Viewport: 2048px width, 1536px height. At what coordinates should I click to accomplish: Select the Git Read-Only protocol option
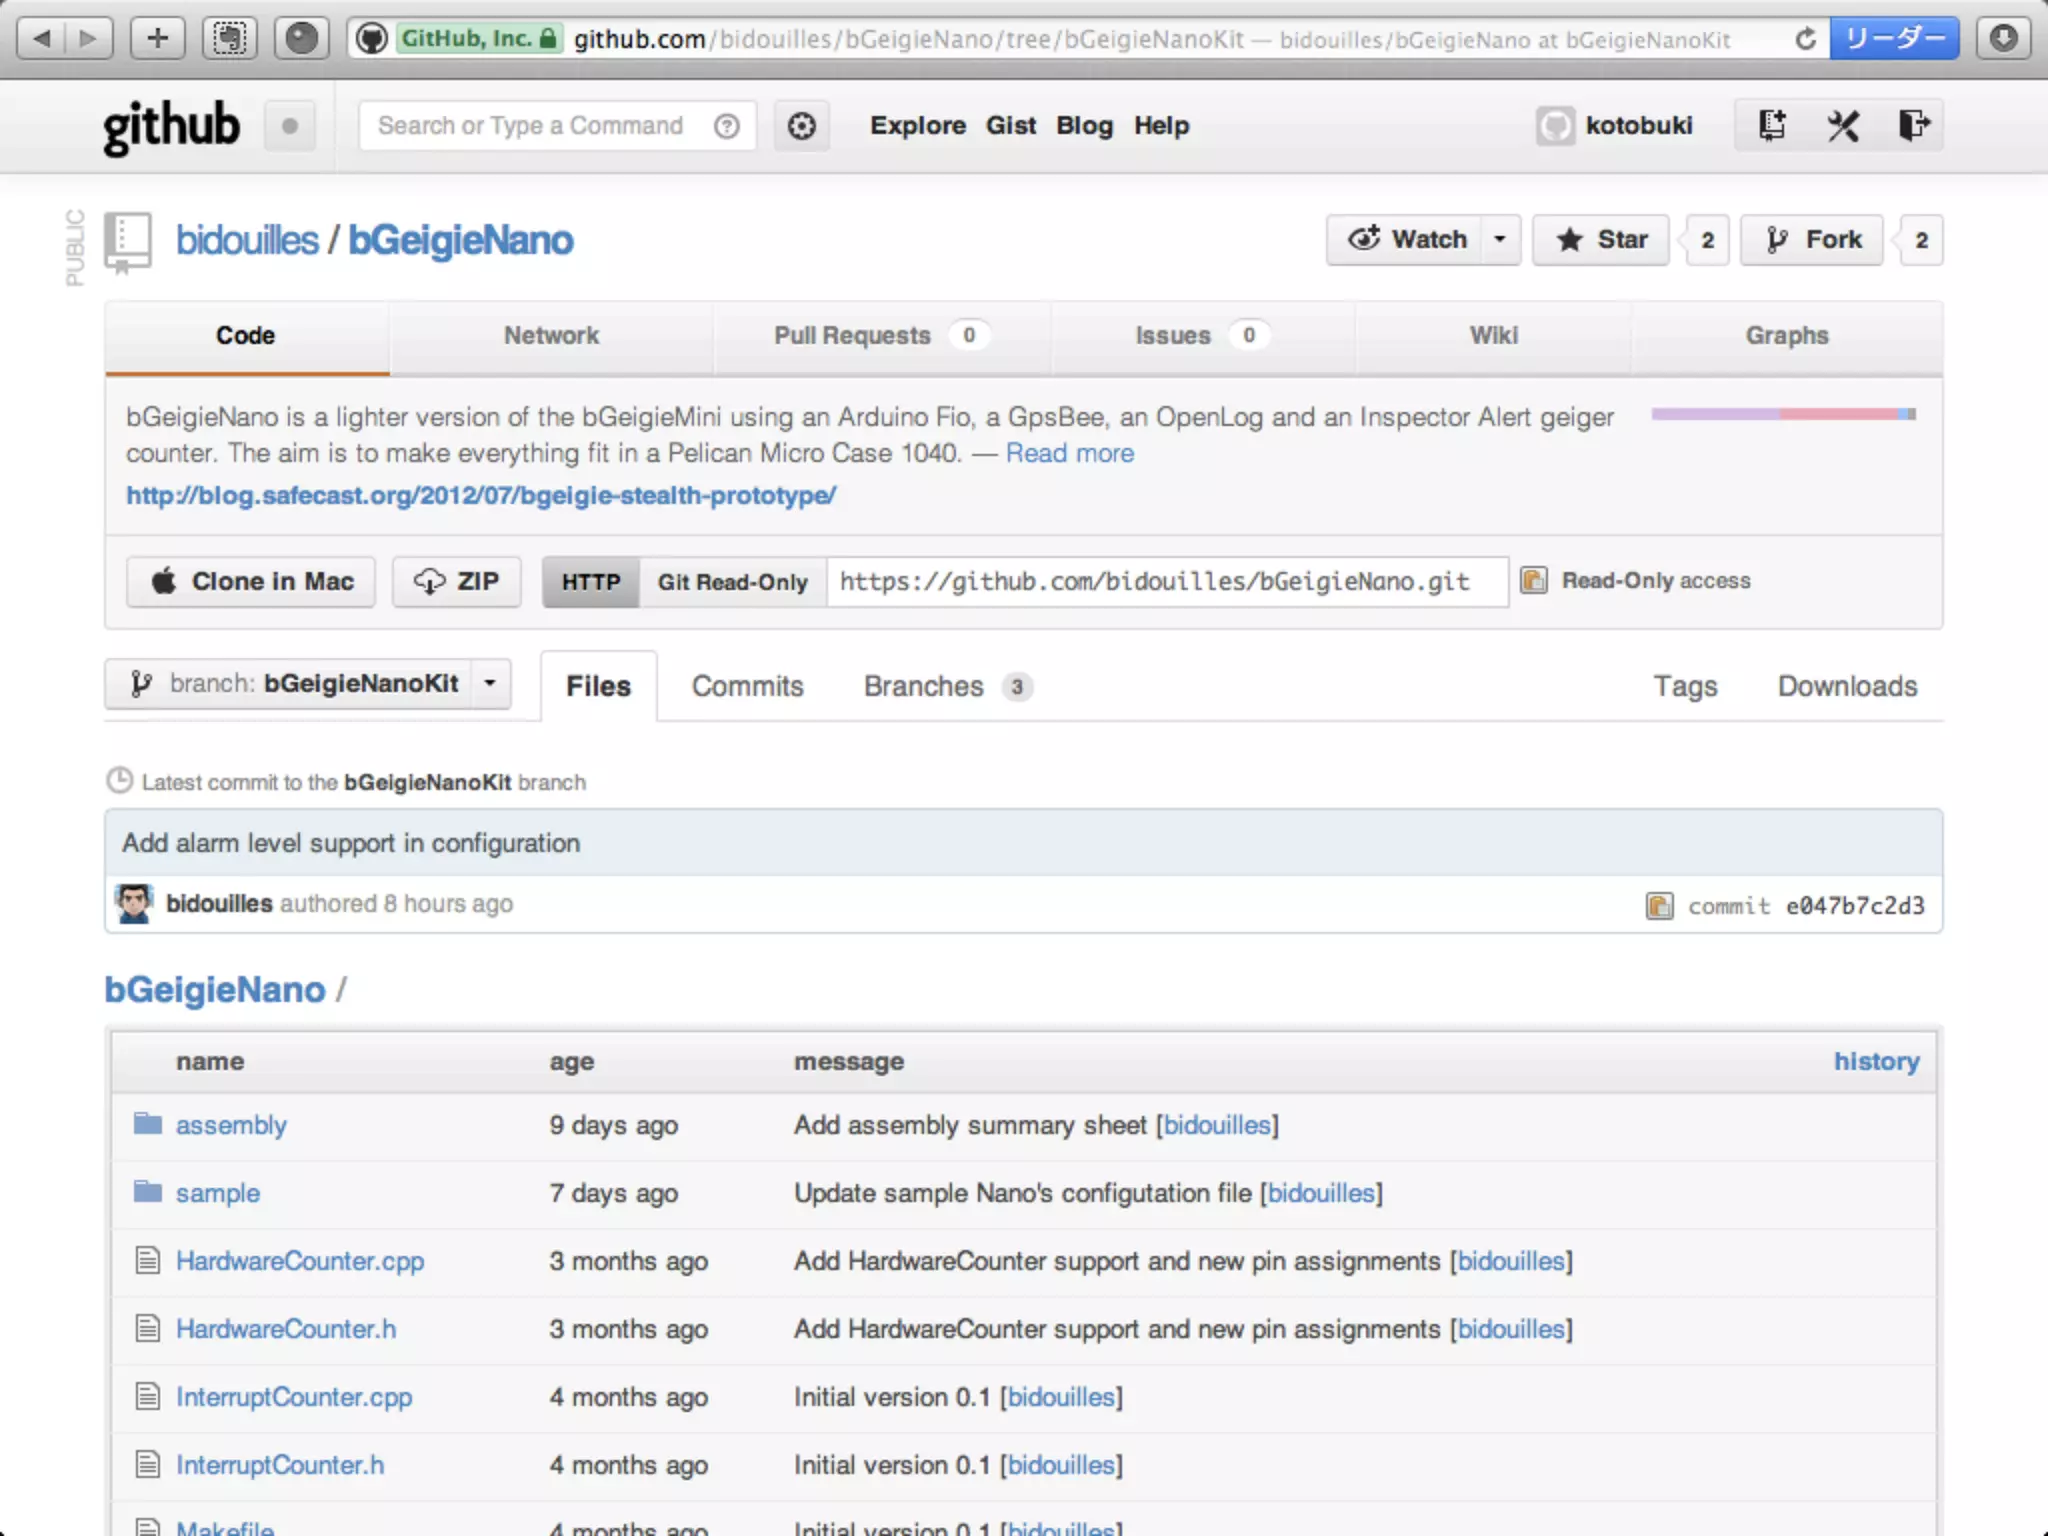point(732,582)
